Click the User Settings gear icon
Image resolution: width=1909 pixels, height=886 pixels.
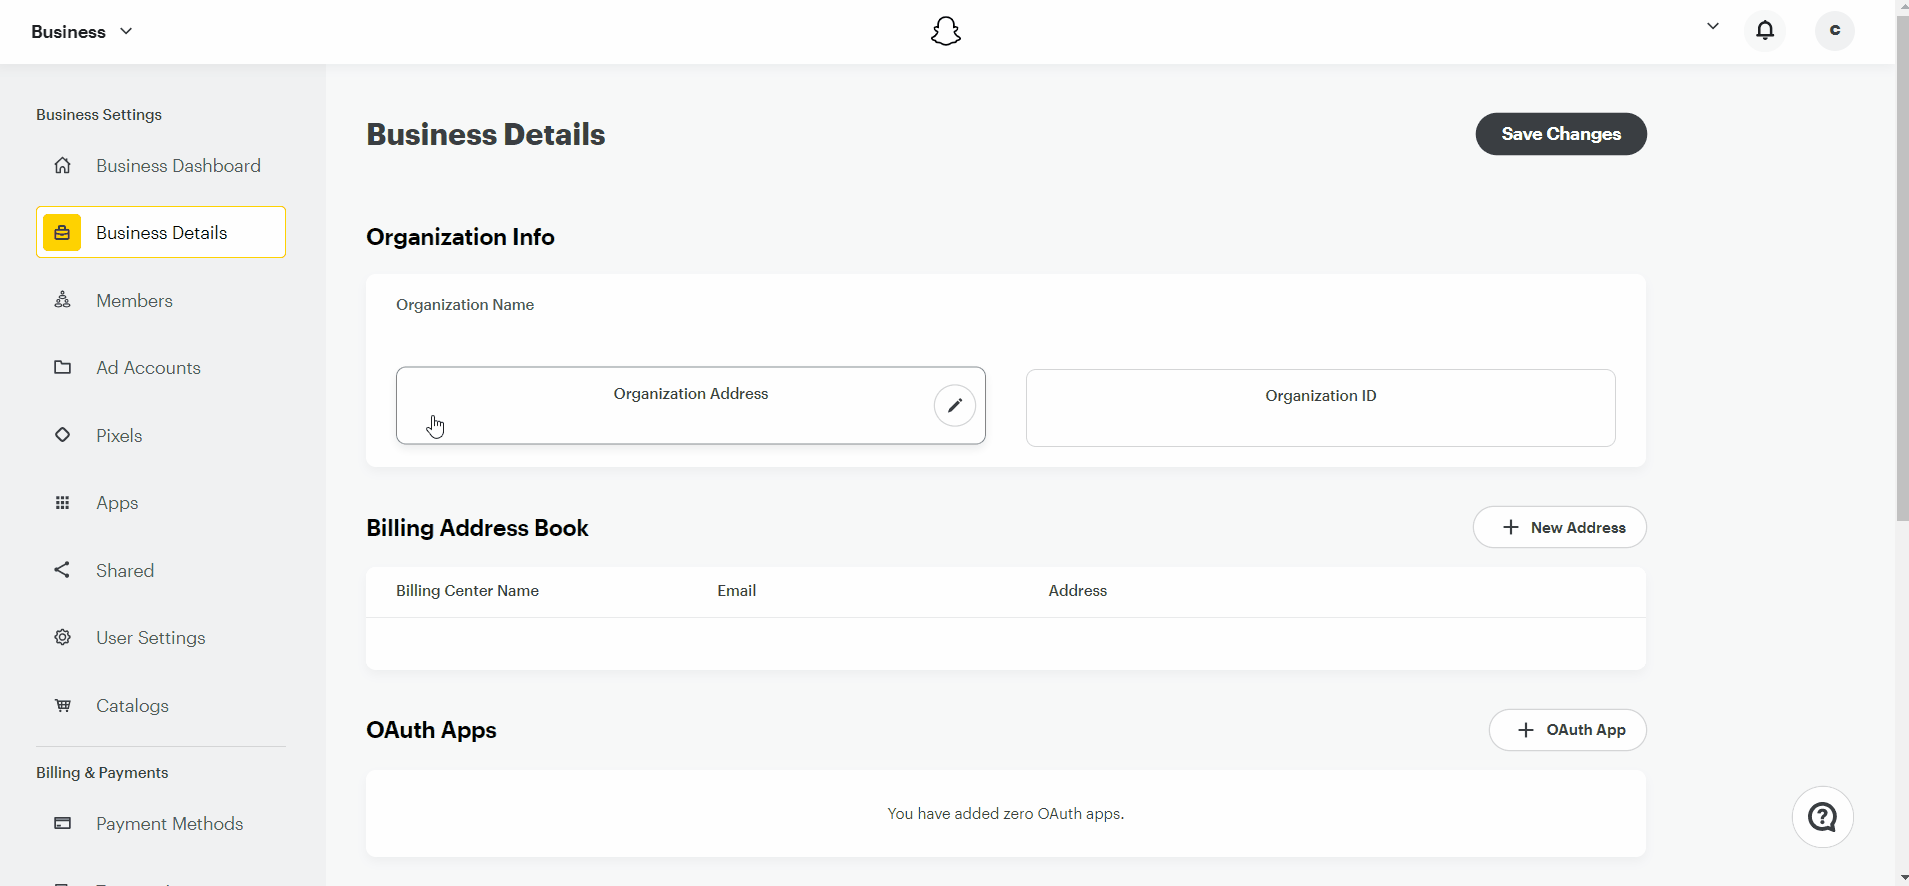click(62, 637)
